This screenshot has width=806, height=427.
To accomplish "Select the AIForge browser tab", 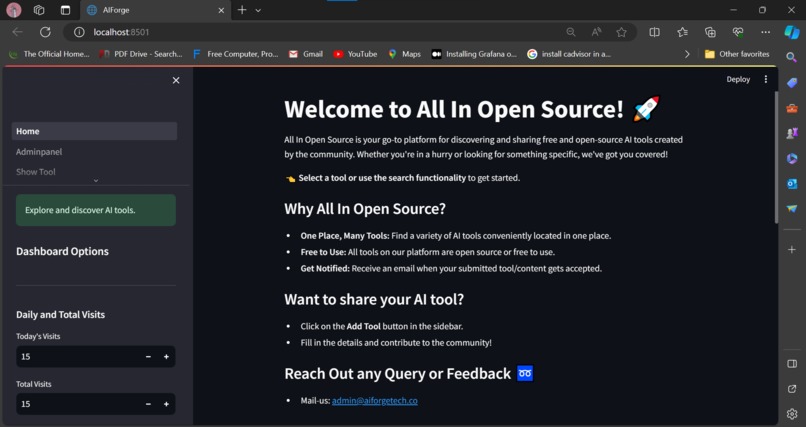I will pos(154,10).
